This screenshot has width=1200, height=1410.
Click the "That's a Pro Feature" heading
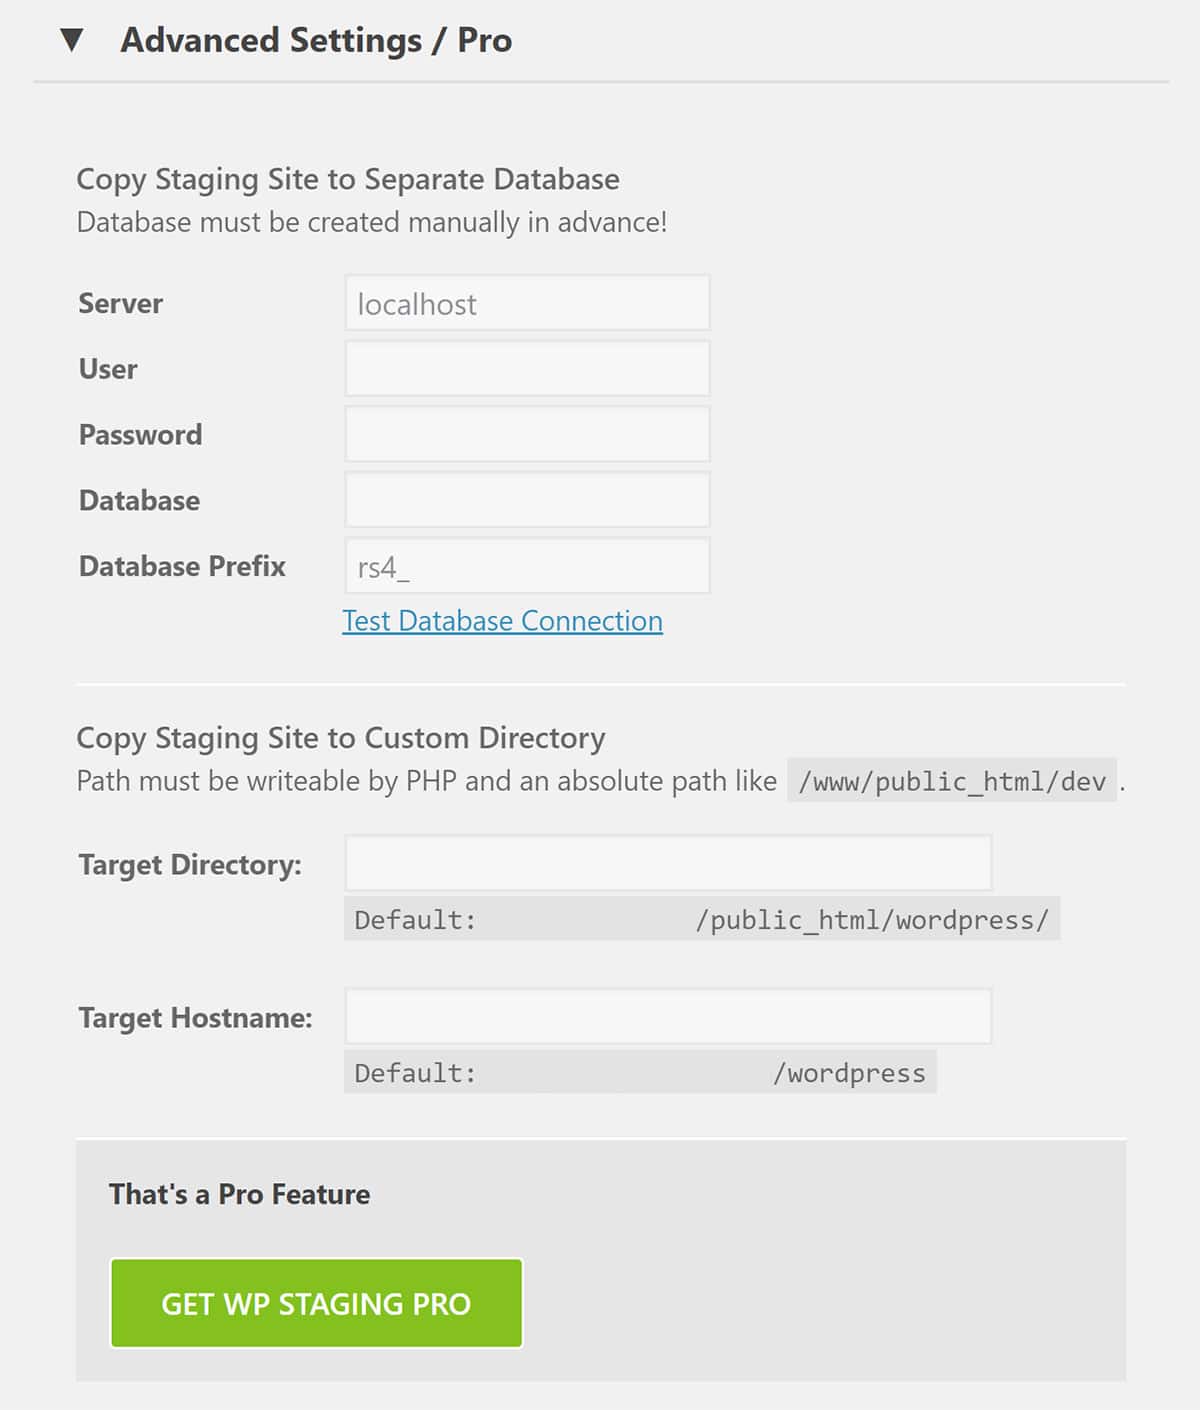click(x=239, y=1194)
